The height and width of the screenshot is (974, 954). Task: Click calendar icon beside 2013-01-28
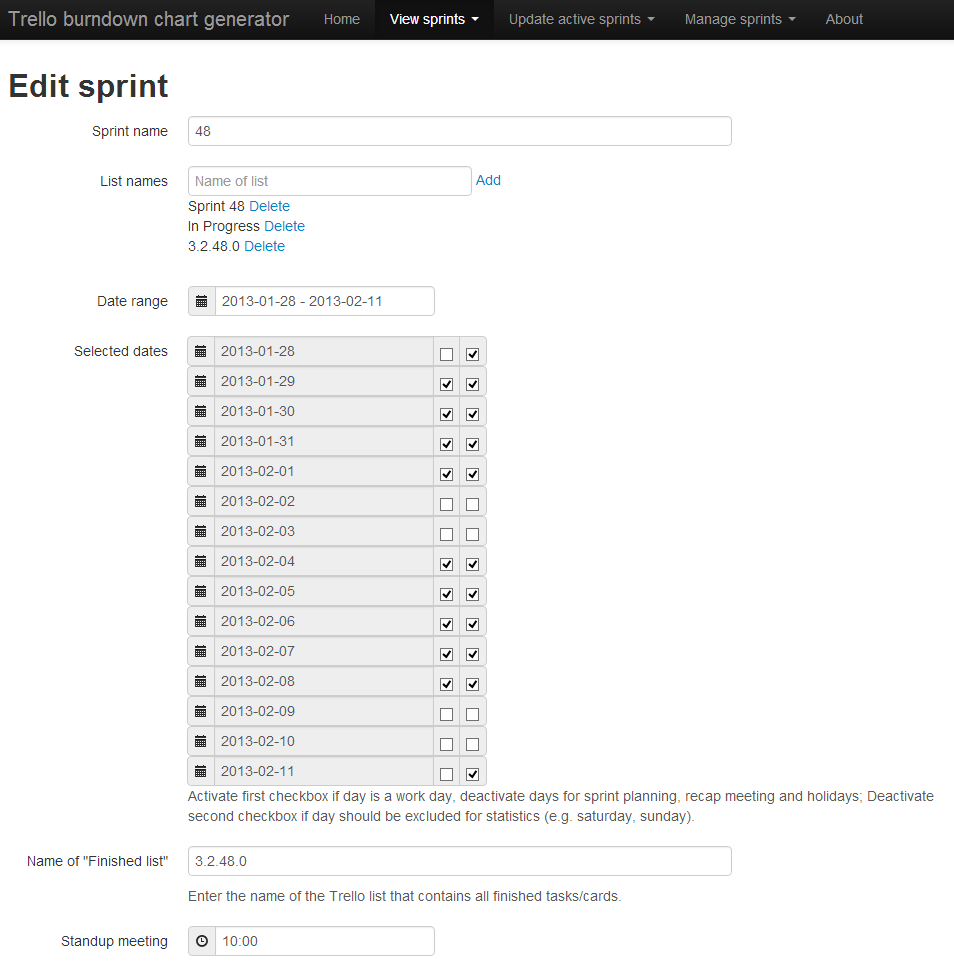tap(201, 352)
